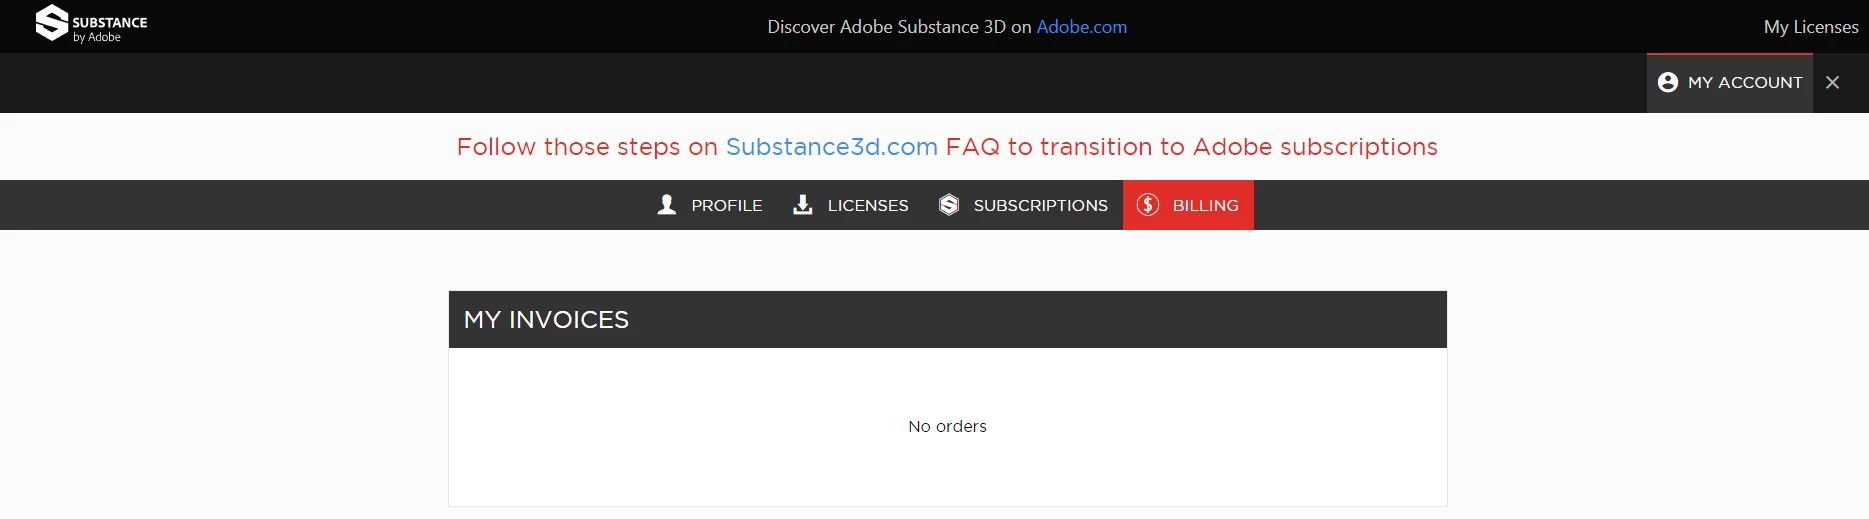Viewport: 1869px width, 519px height.
Task: Click the Profile person icon
Action: pyautogui.click(x=666, y=205)
